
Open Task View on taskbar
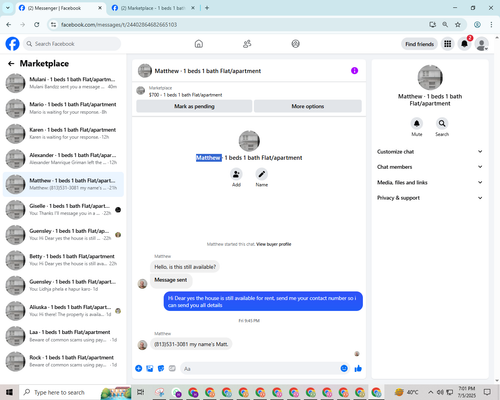point(141,392)
